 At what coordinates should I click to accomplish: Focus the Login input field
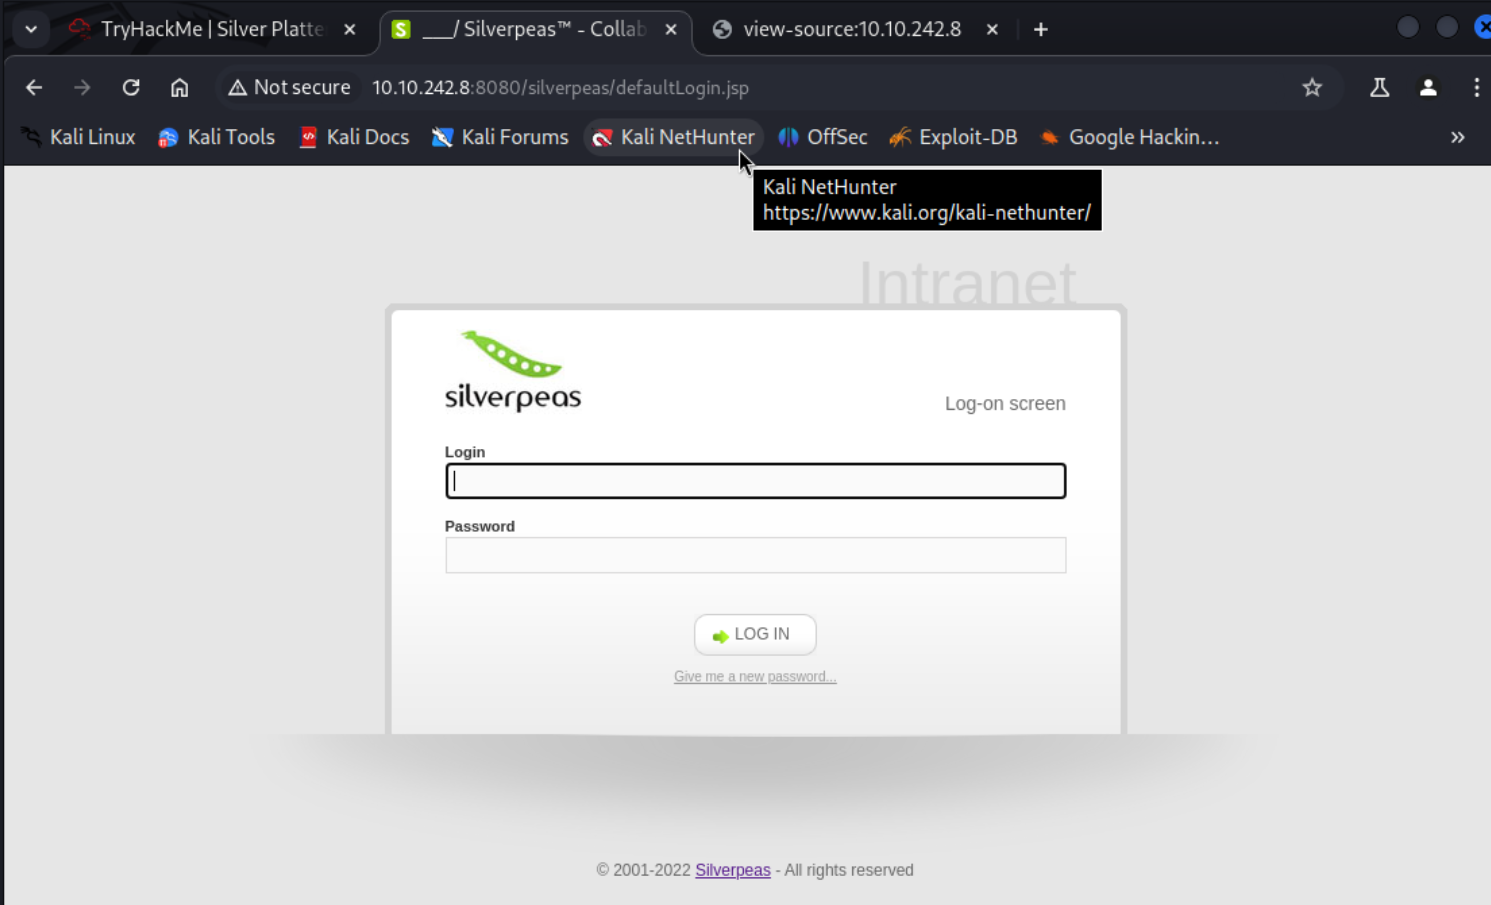pyautogui.click(x=755, y=481)
